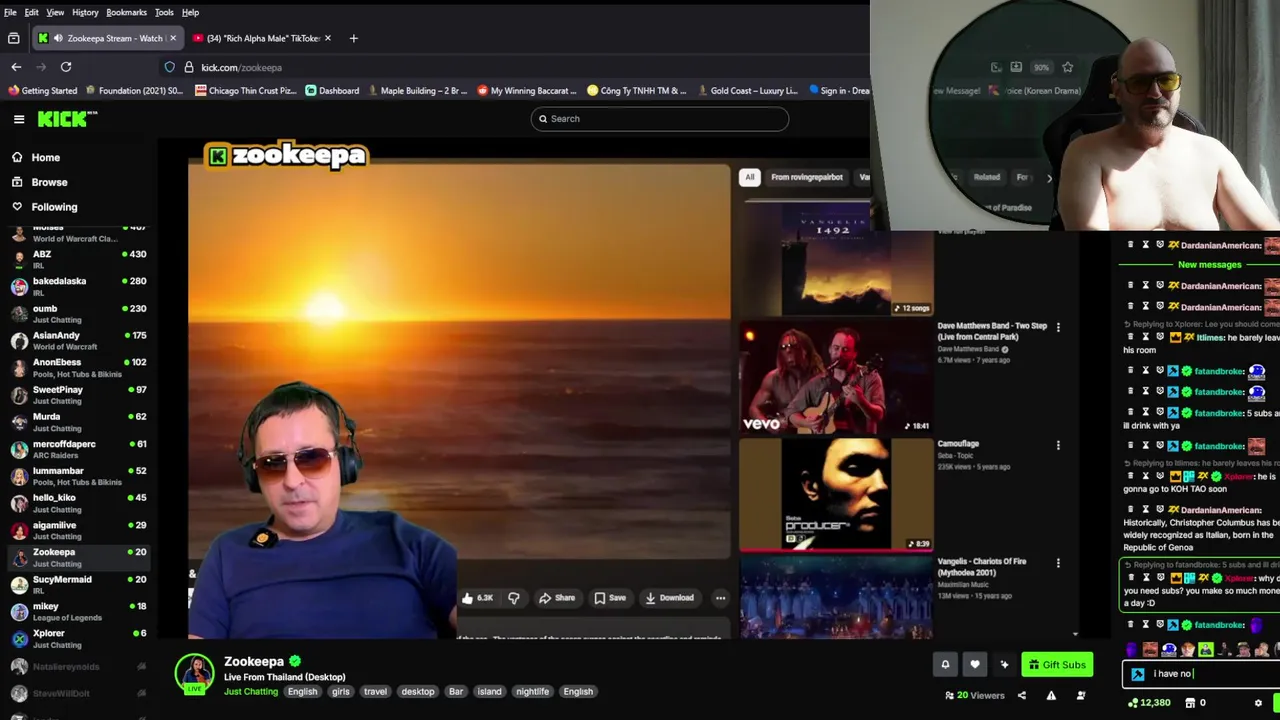Open options for Dave Matthews Band video
The width and height of the screenshot is (1280, 720).
click(1058, 327)
